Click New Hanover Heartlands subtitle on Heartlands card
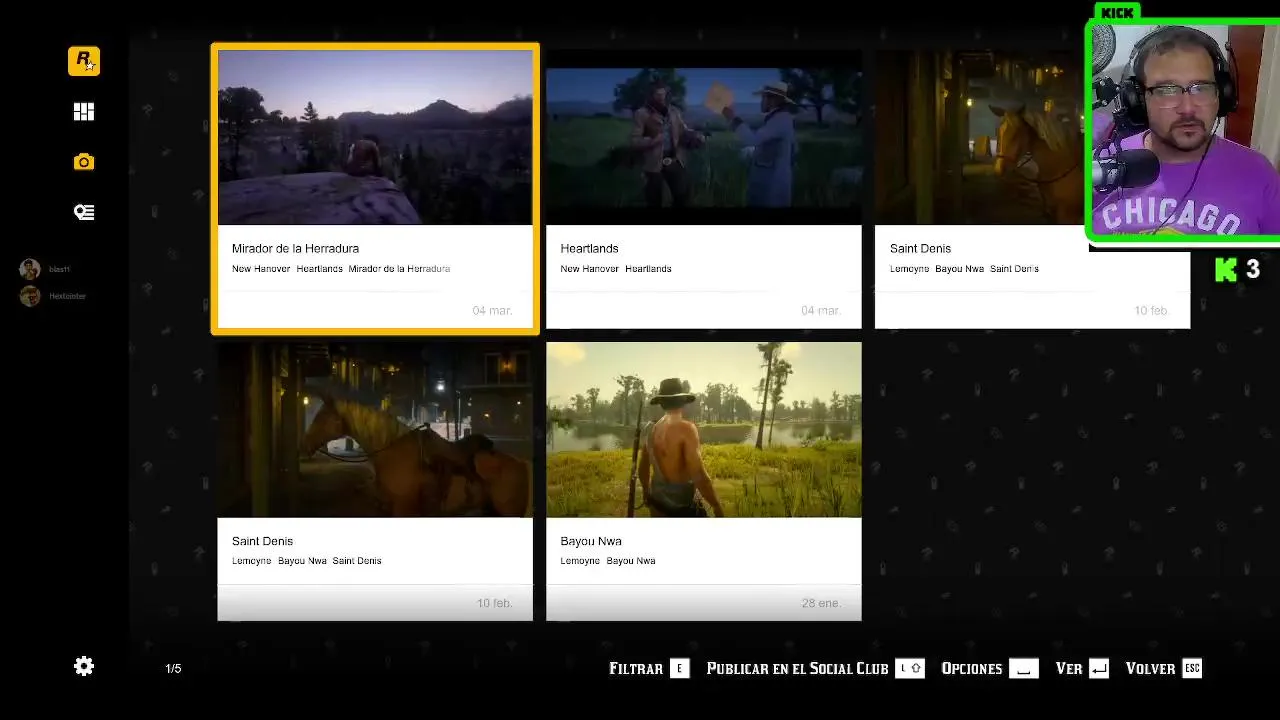Screen dimensions: 1280x720 tap(616, 269)
